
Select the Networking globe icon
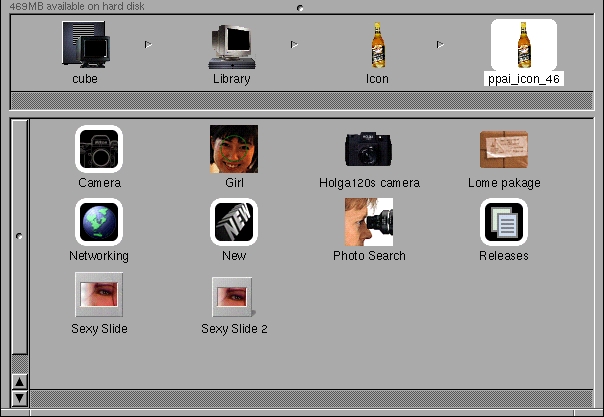click(x=99, y=222)
